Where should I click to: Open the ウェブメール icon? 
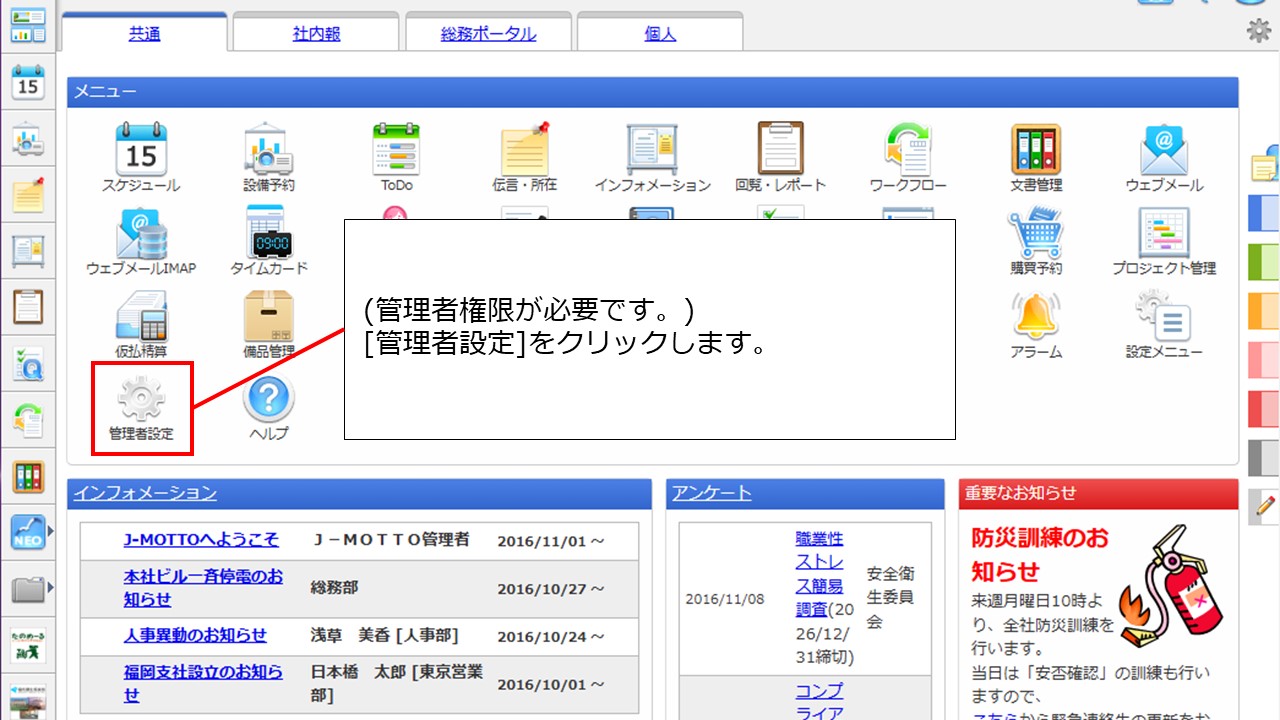(x=1163, y=151)
